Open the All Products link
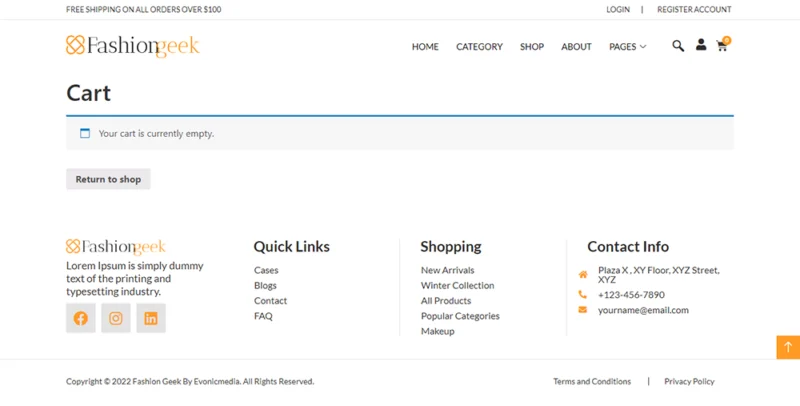 [446, 301]
